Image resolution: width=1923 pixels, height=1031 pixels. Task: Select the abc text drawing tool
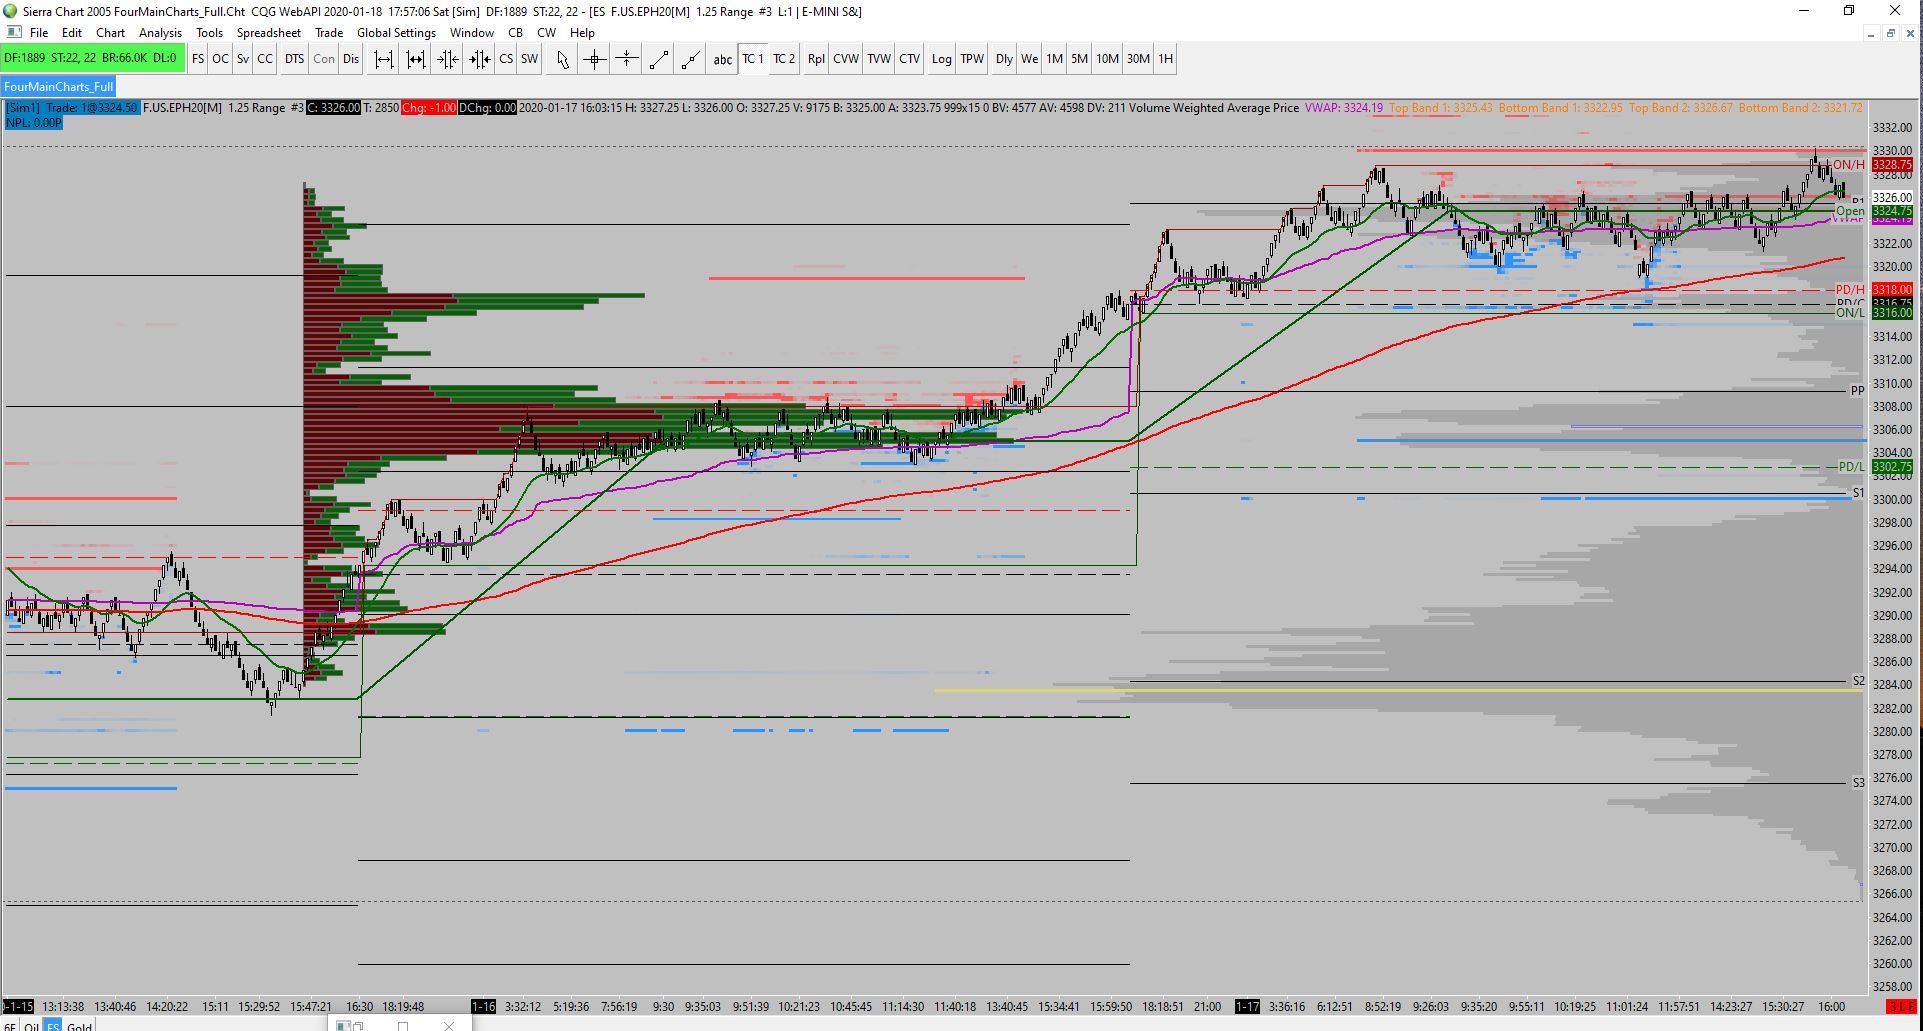[723, 59]
